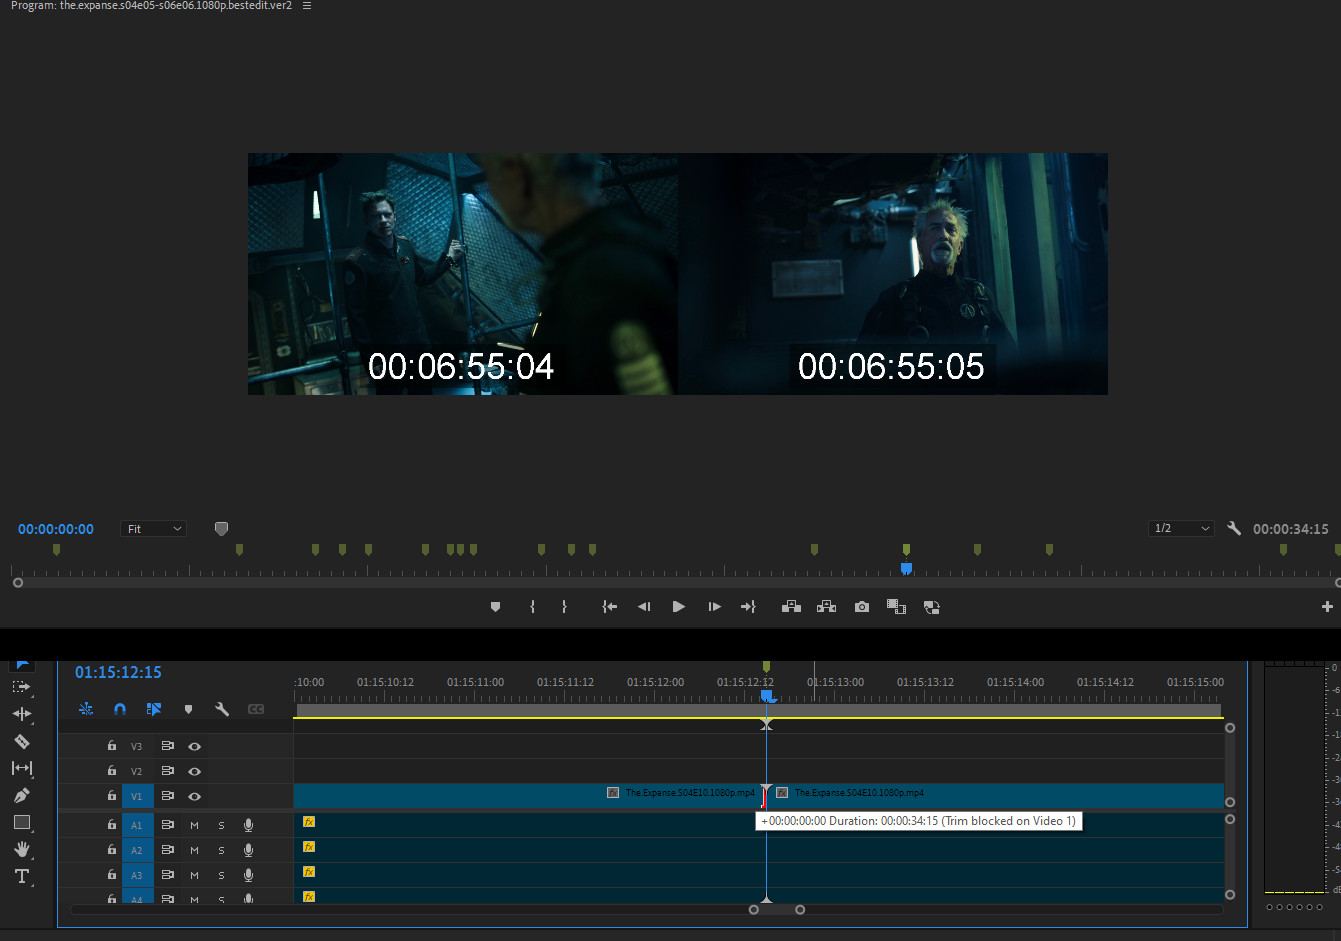1341x941 pixels.
Task: Activate the Type tool
Action: [x=22, y=876]
